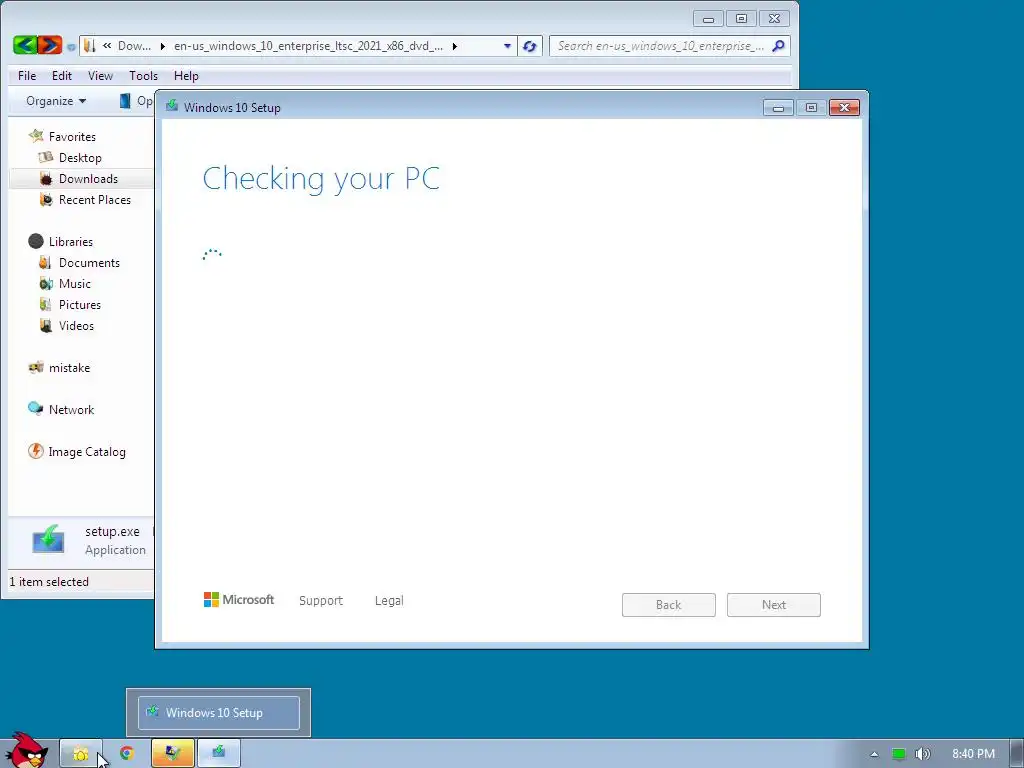Select Libraries in the navigation pane
Viewport: 1024px width, 768px height.
(x=71, y=242)
